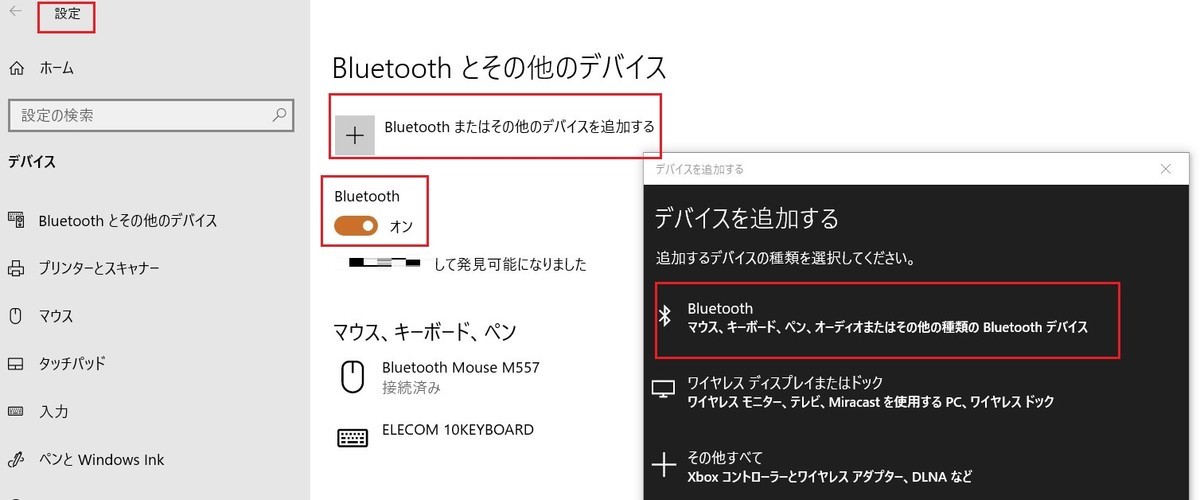Select Bluetooth とその他のデバイス in the sidebar
This screenshot has width=1200, height=500.
click(127, 220)
